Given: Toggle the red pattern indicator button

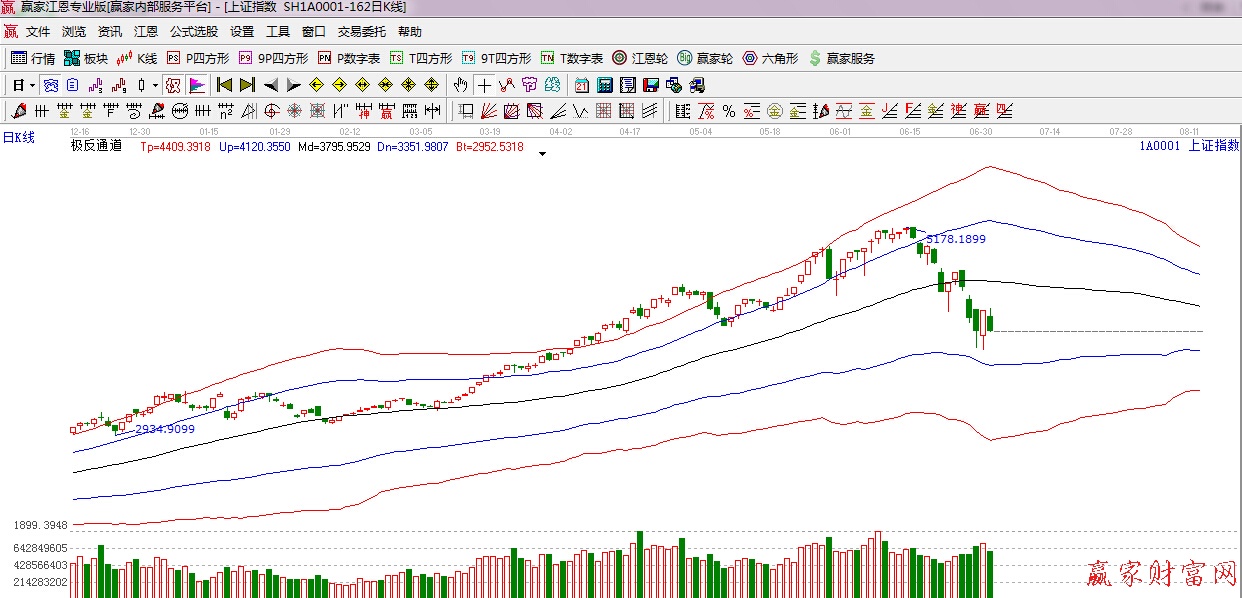Looking at the screenshot, I should click(x=173, y=85).
